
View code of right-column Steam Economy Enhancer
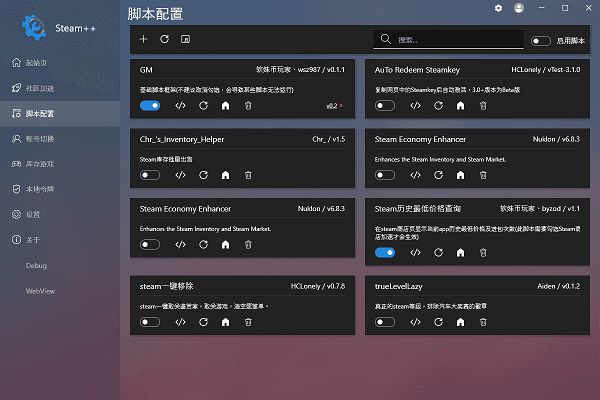pyautogui.click(x=415, y=175)
